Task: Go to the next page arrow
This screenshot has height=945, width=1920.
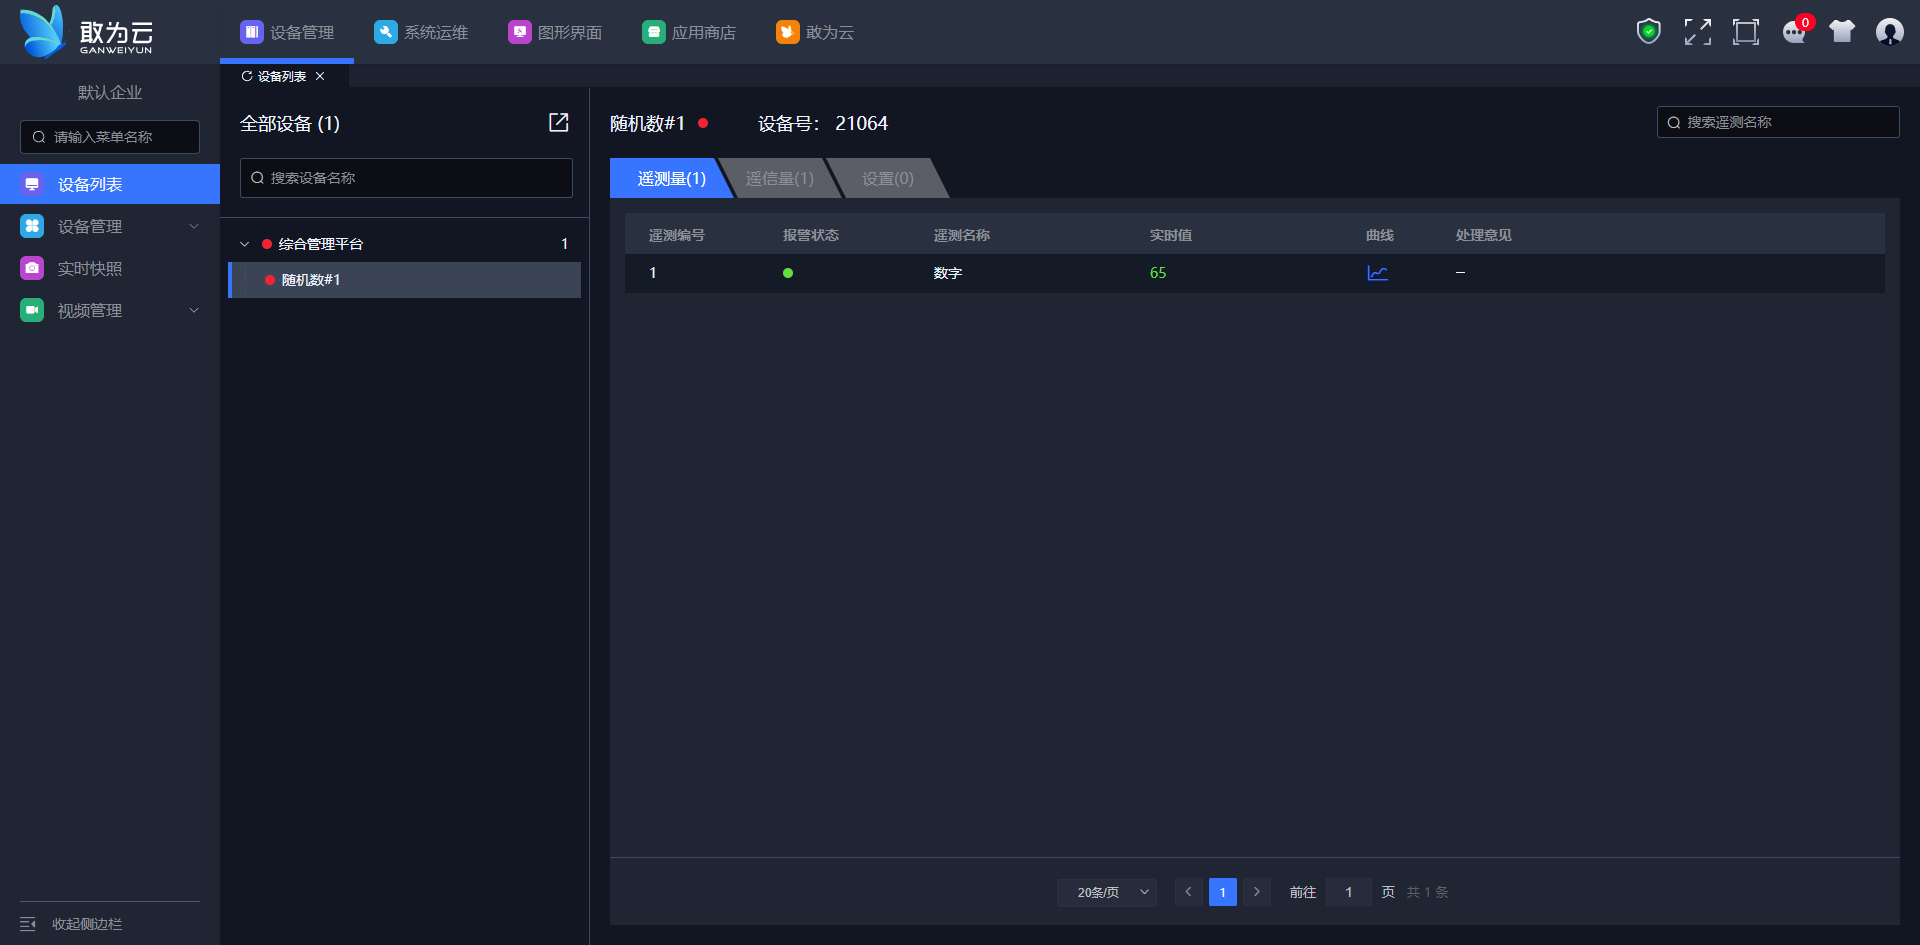Action: [1257, 892]
